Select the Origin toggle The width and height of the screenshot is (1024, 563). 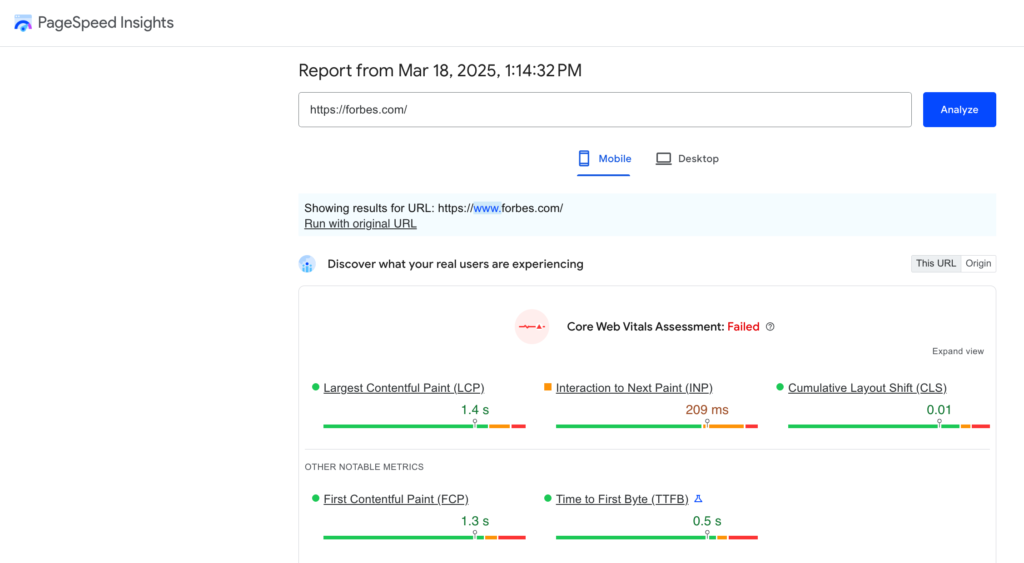(978, 263)
